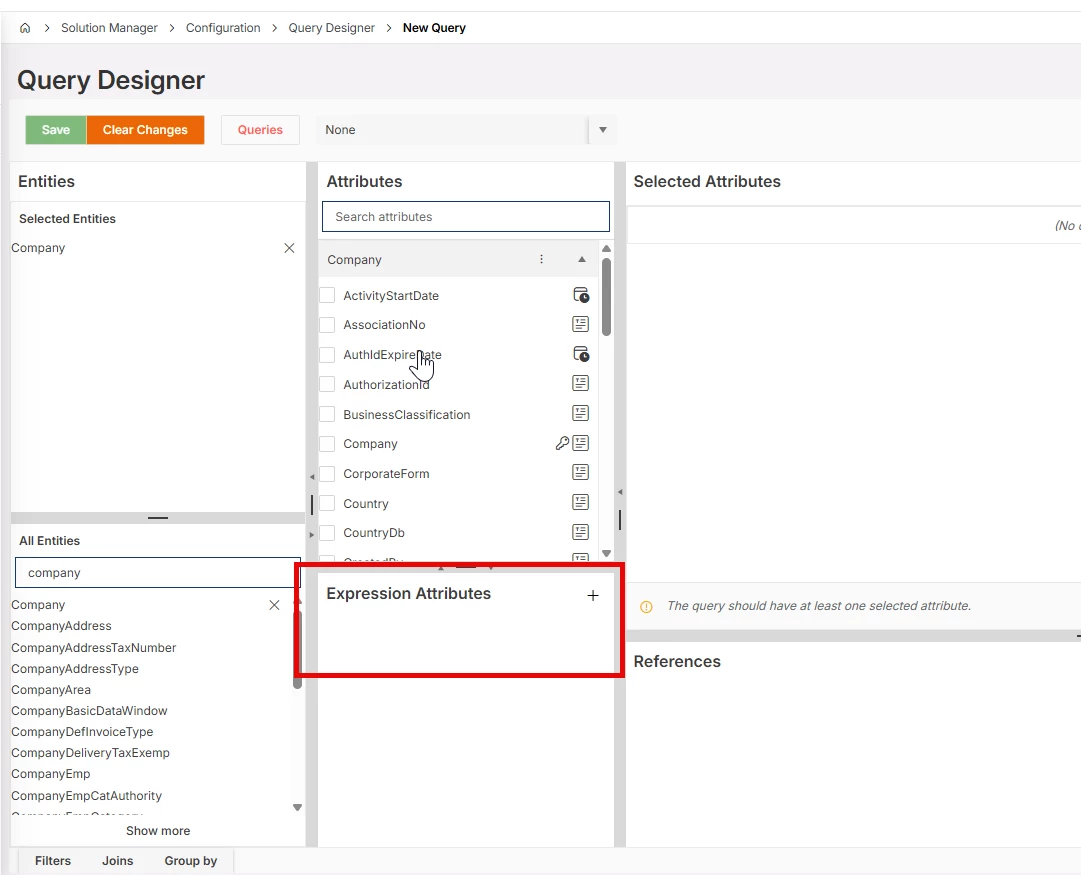Switch to the Joins tab
This screenshot has height=875, width=1081.
117,861
